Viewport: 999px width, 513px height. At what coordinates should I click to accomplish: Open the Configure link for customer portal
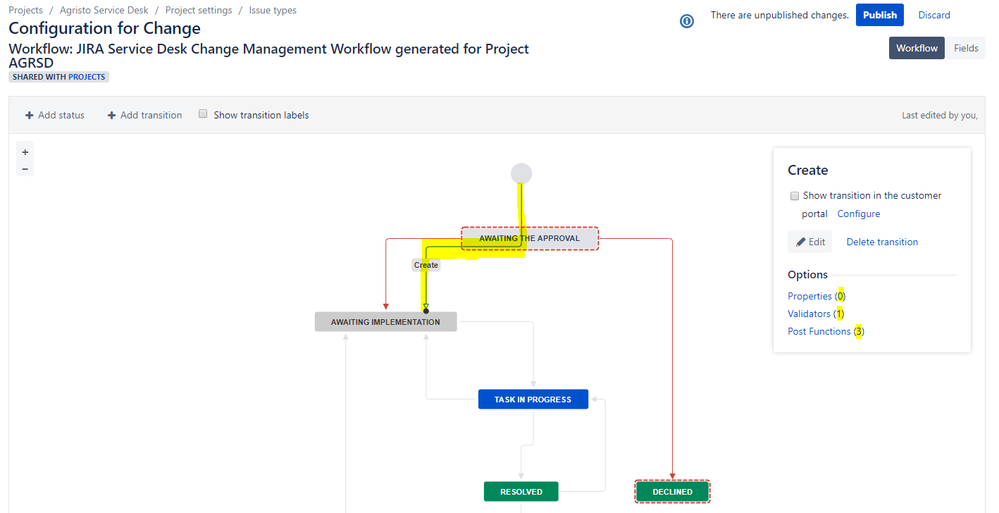pyautogui.click(x=858, y=213)
